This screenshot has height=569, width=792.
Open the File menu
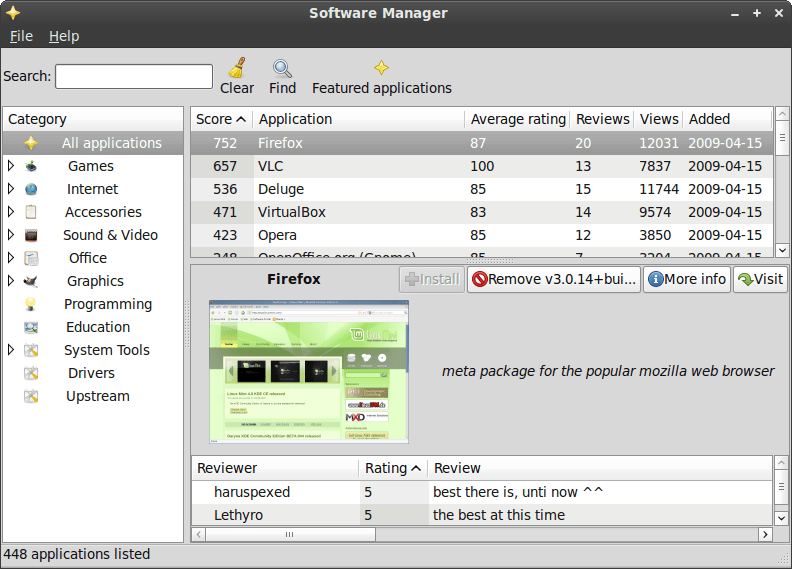pos(21,36)
